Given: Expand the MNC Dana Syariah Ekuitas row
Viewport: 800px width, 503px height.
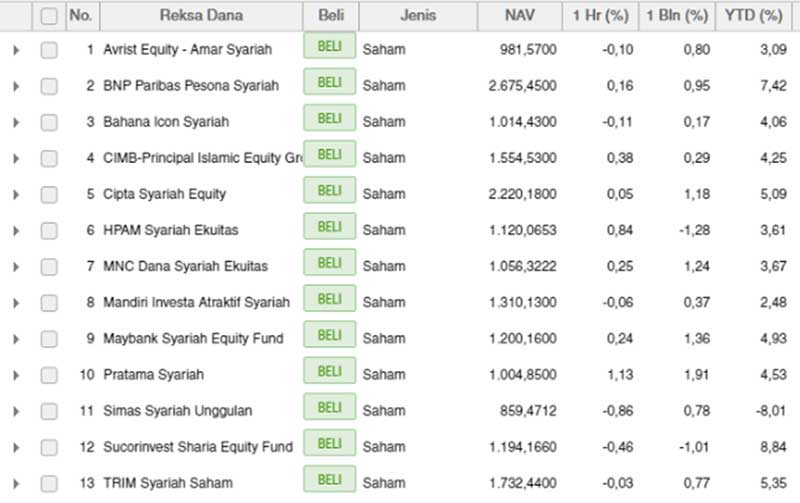Looking at the screenshot, I should coord(16,267).
